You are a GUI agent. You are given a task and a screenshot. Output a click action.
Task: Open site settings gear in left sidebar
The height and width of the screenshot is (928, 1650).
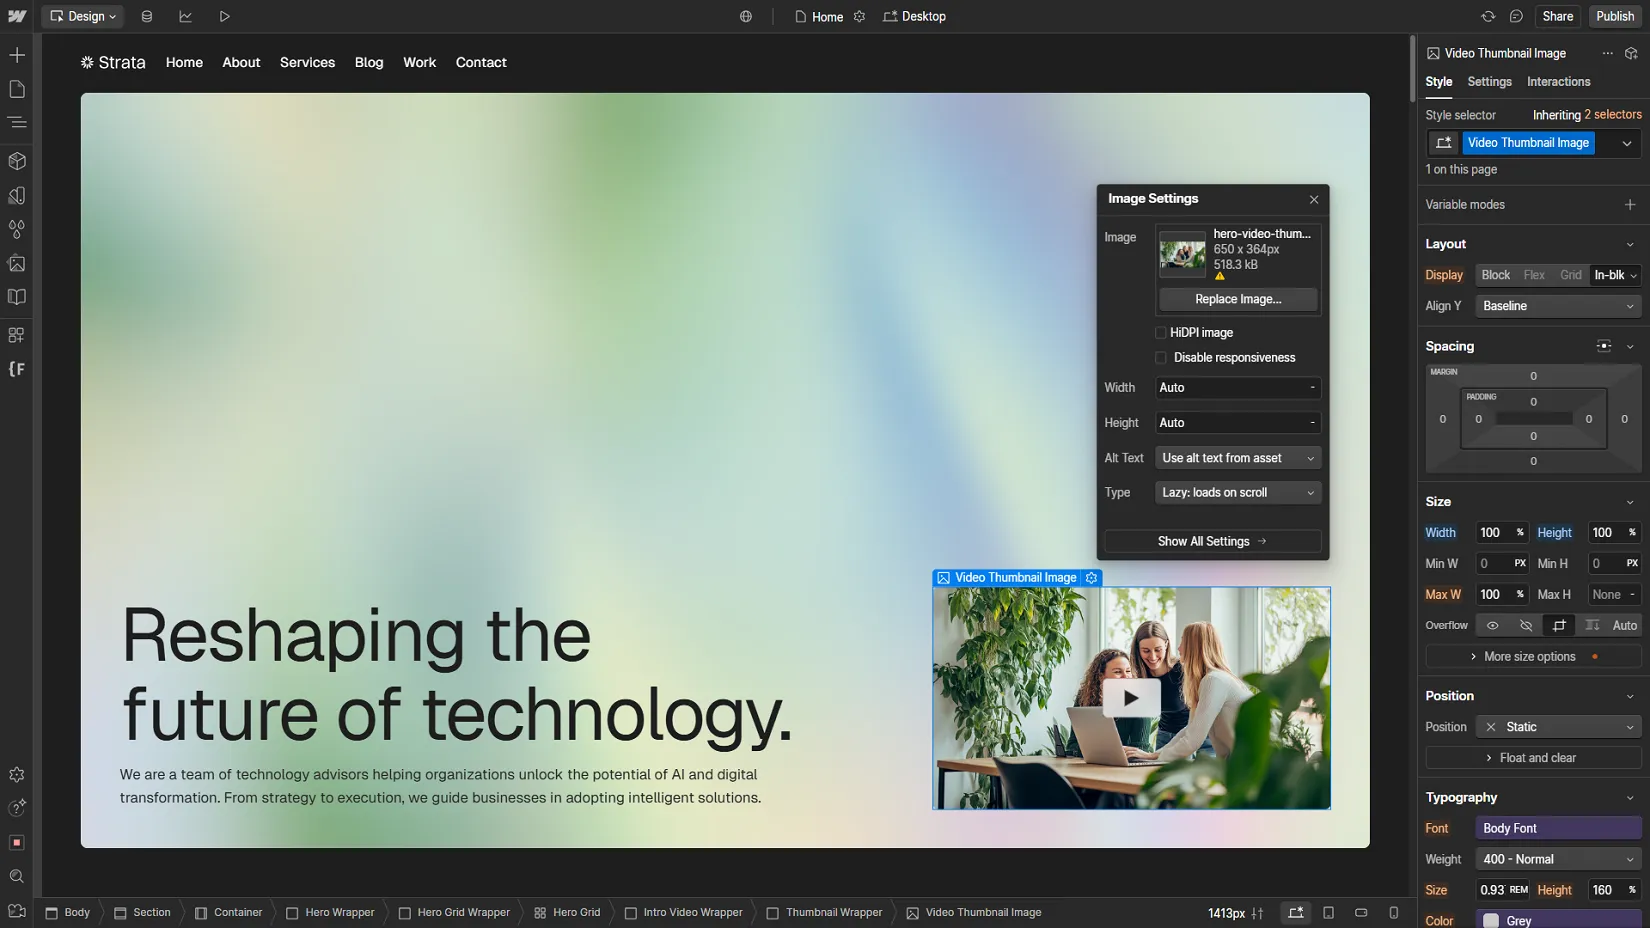pos(17,775)
